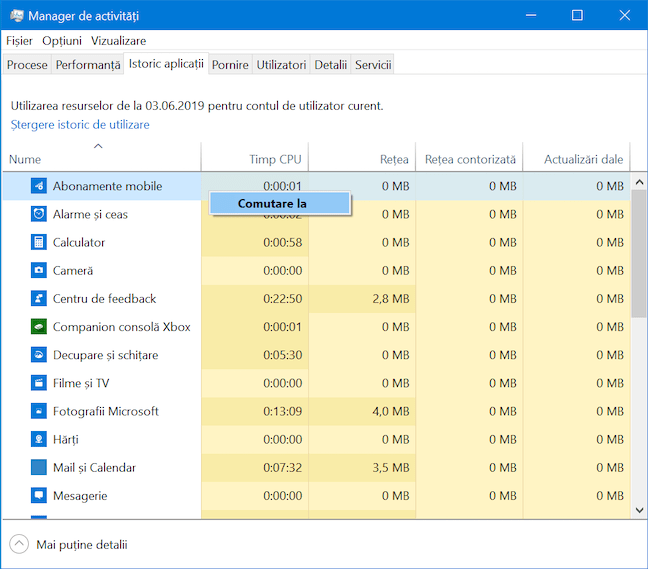
Task: Click the scrollbar down arrow
Action: click(x=639, y=510)
